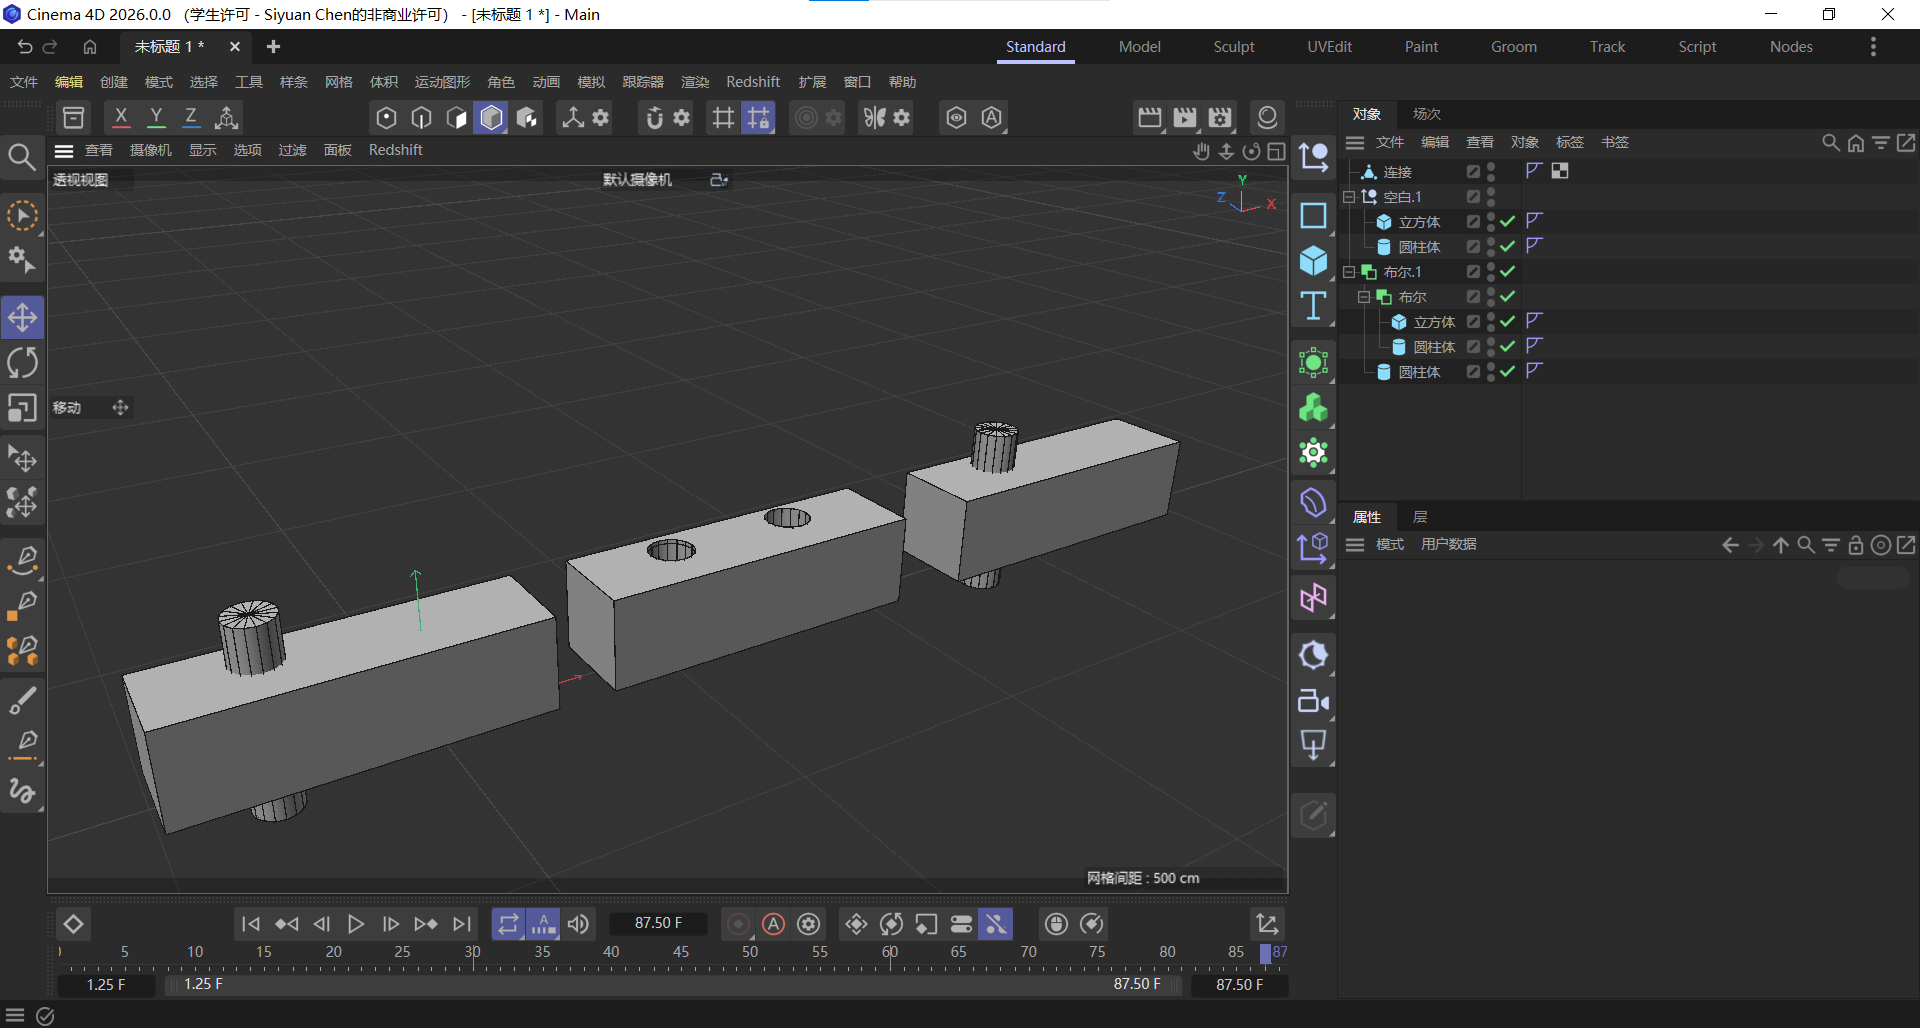This screenshot has width=1920, height=1028.
Task: Toggle the green enable checkmark on 布尔.1
Action: [x=1507, y=271]
